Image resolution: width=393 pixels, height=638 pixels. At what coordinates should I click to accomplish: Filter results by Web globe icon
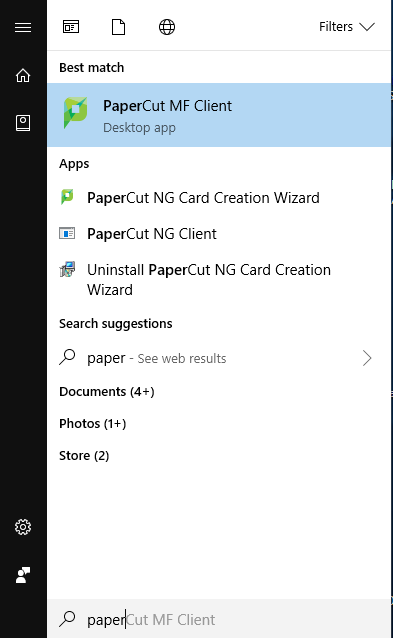[167, 27]
